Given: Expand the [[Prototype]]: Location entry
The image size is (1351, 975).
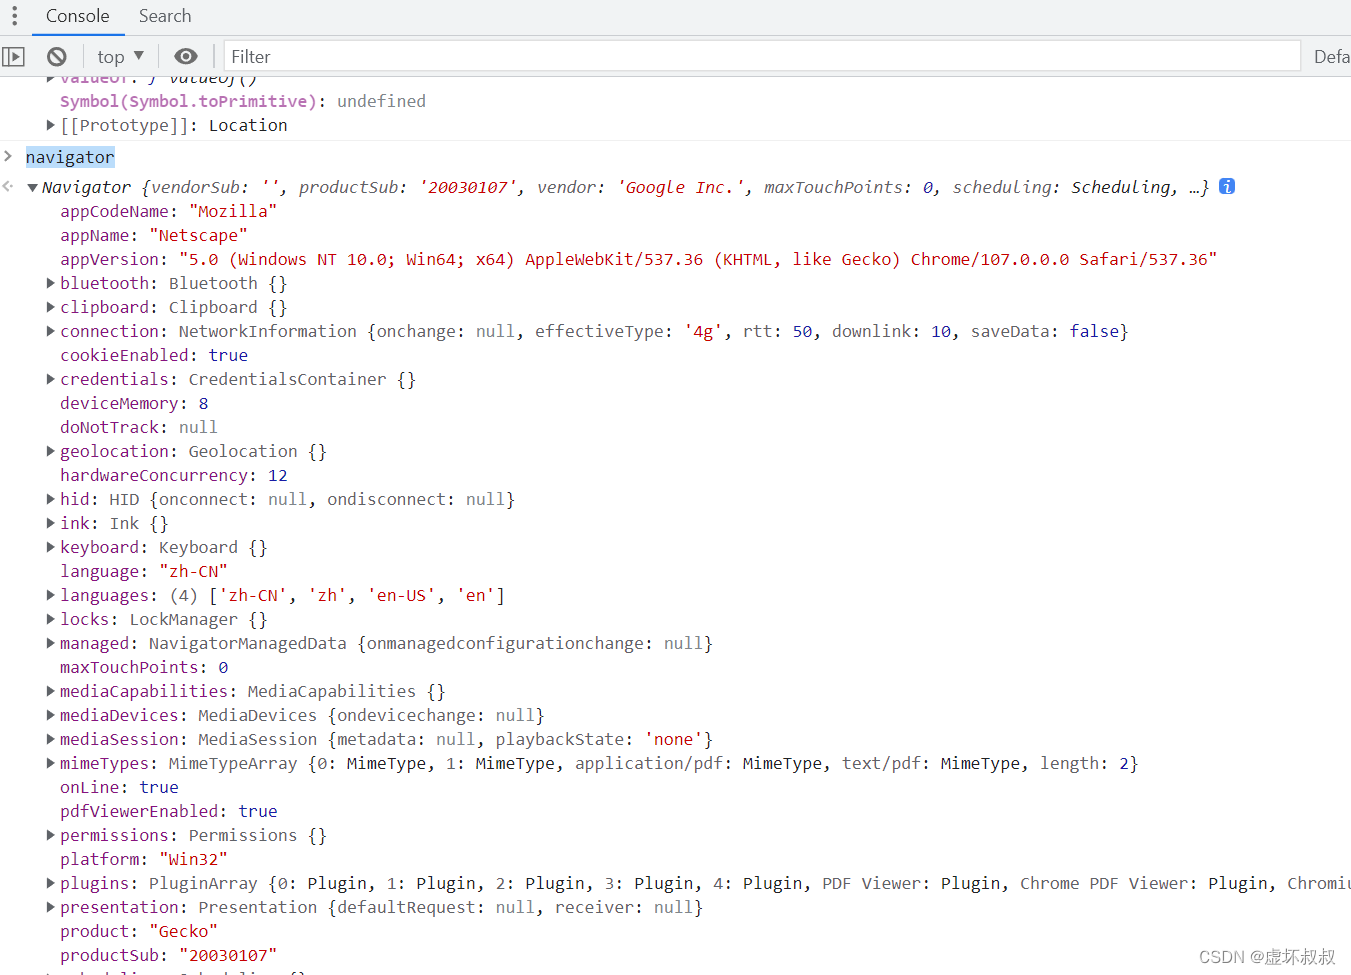Looking at the screenshot, I should point(50,125).
